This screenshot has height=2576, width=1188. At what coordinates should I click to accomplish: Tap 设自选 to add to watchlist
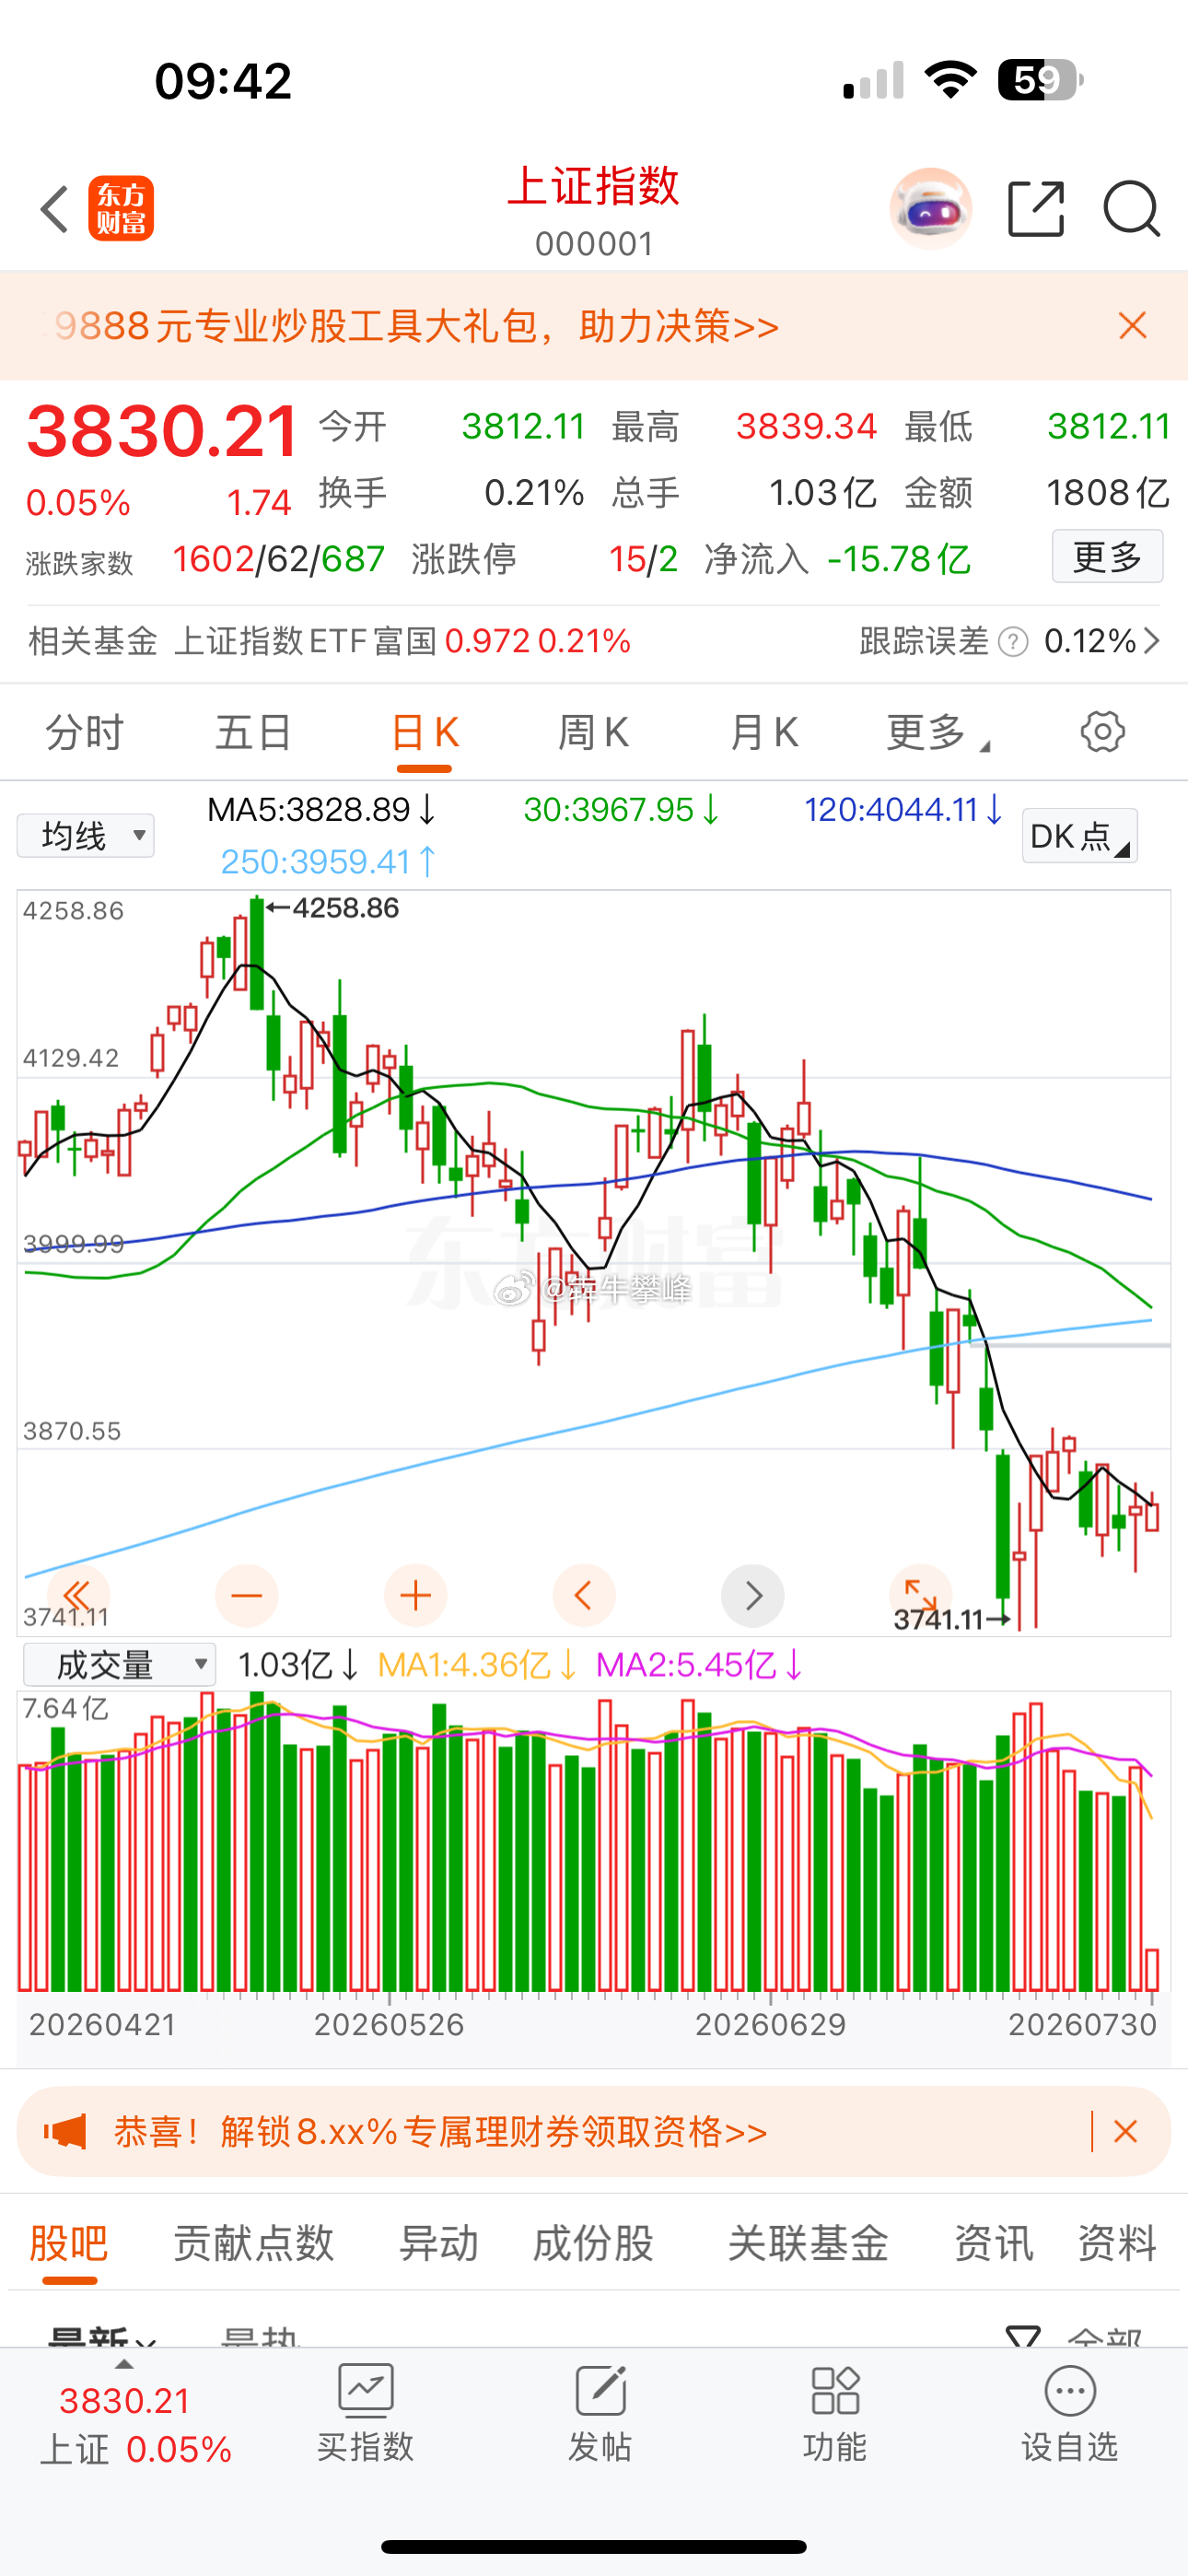point(1069,2413)
